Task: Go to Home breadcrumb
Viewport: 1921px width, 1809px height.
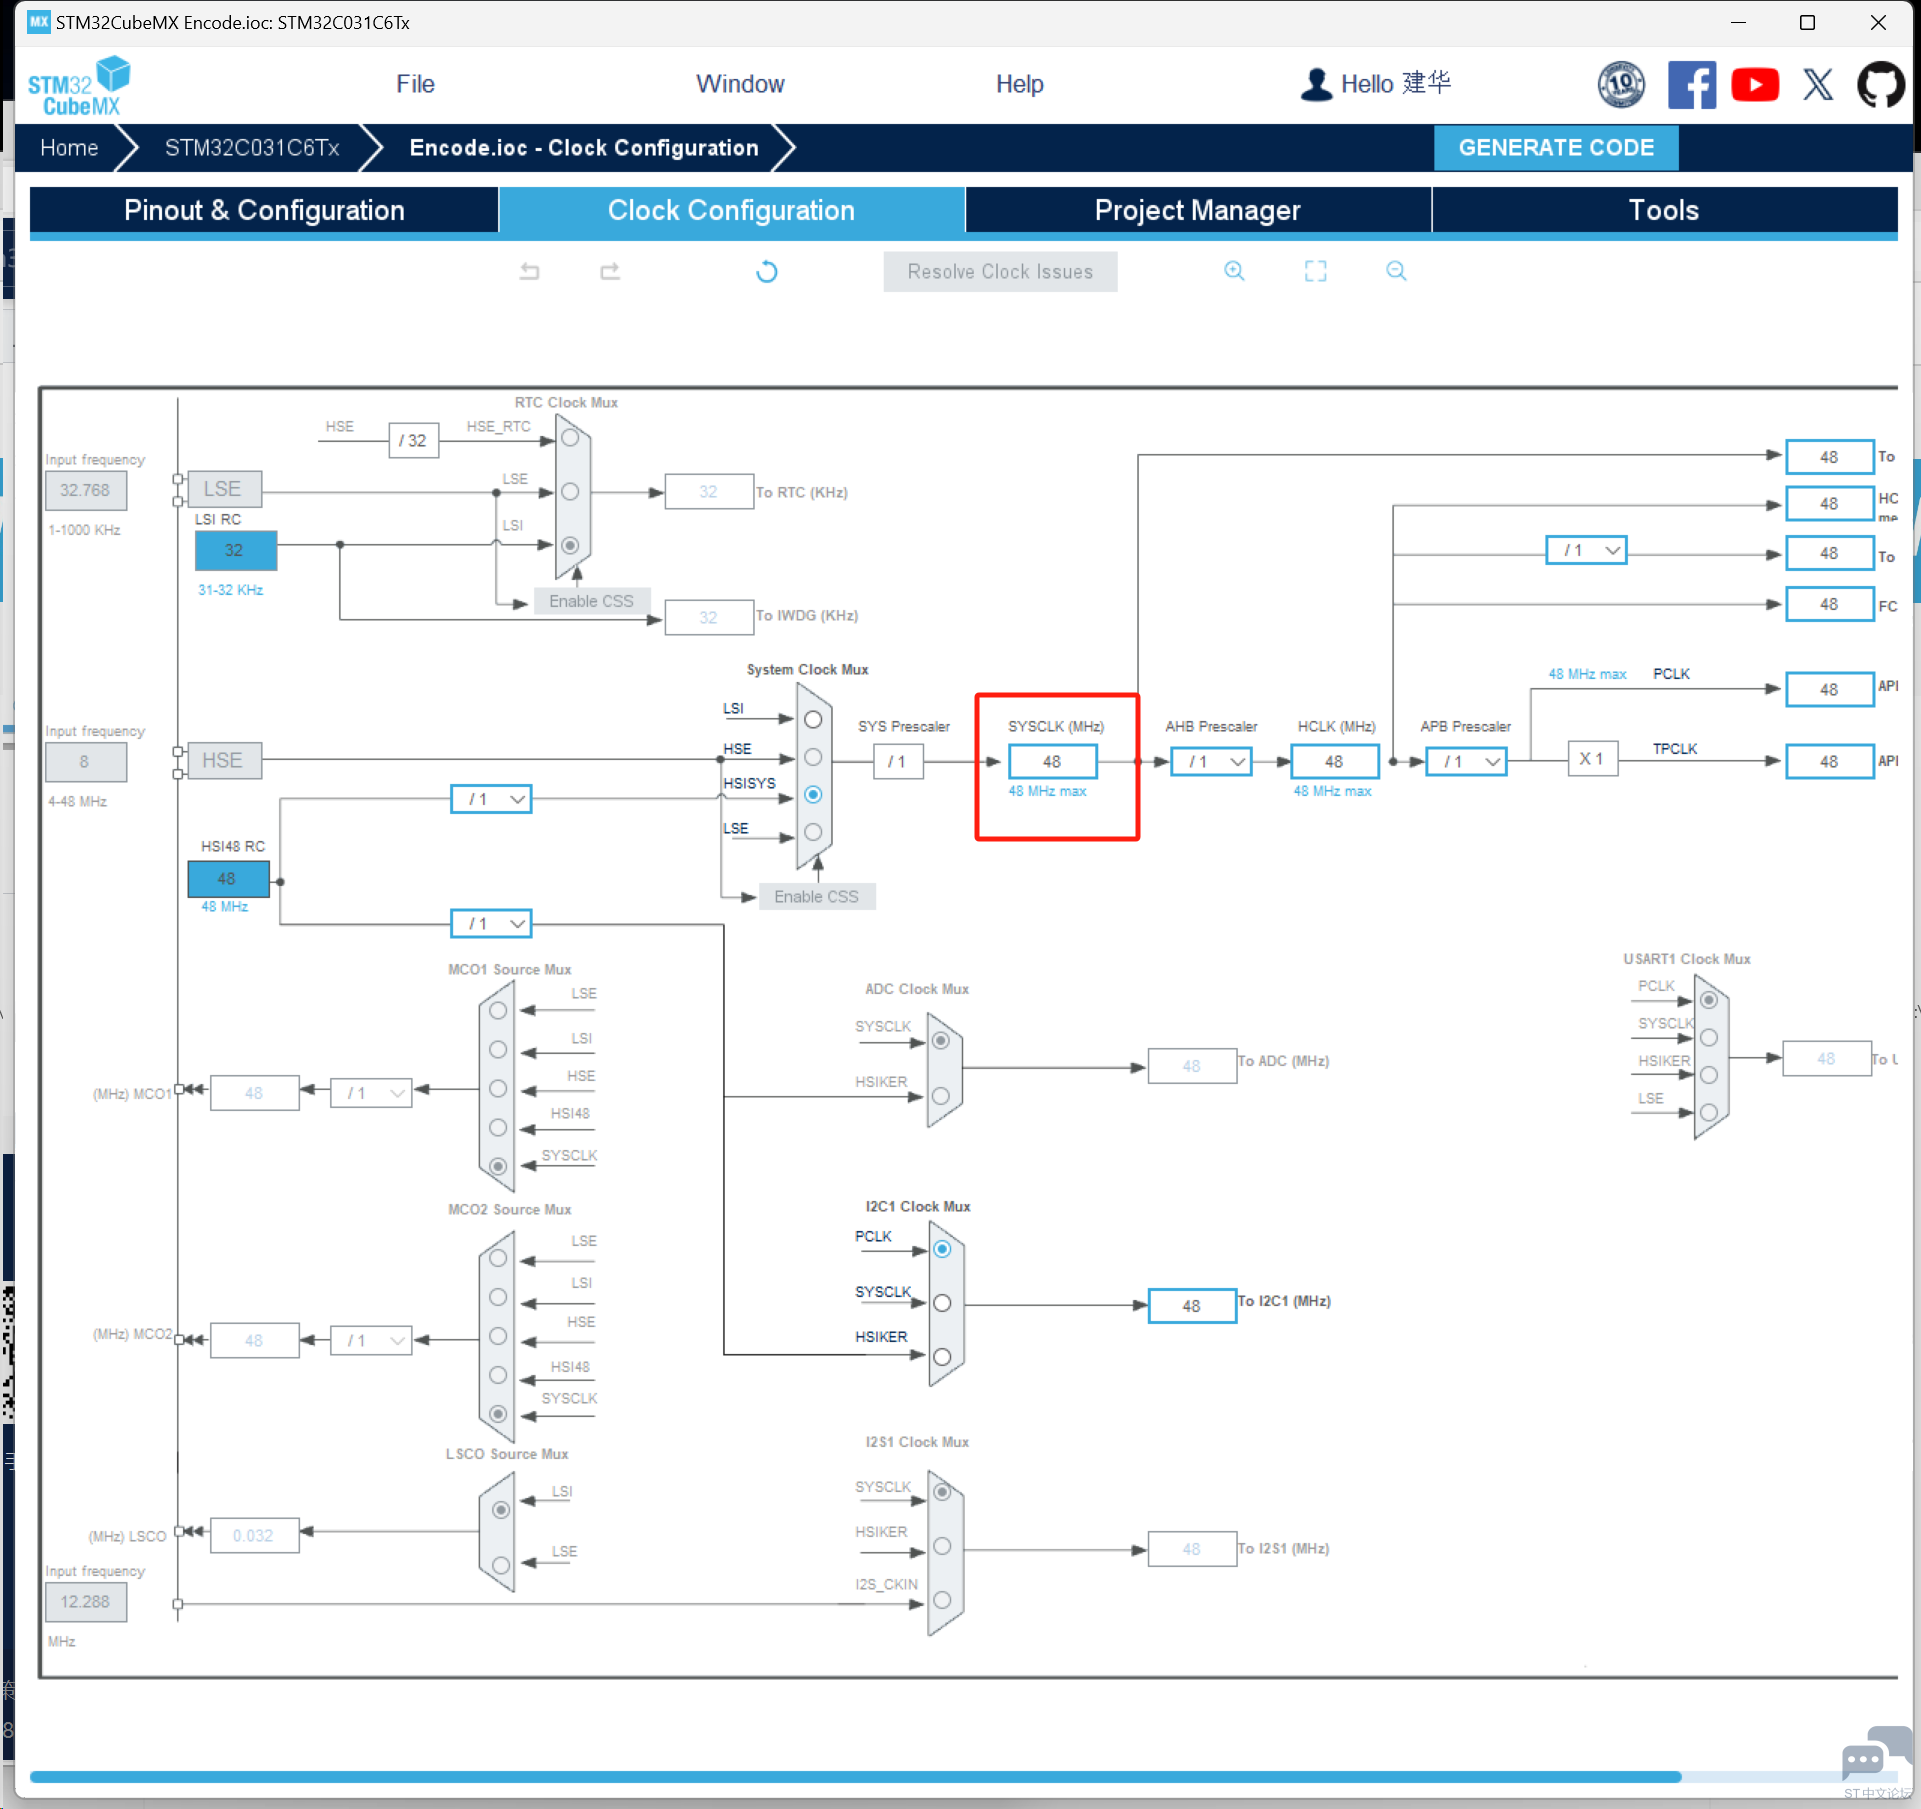Action: (x=69, y=148)
